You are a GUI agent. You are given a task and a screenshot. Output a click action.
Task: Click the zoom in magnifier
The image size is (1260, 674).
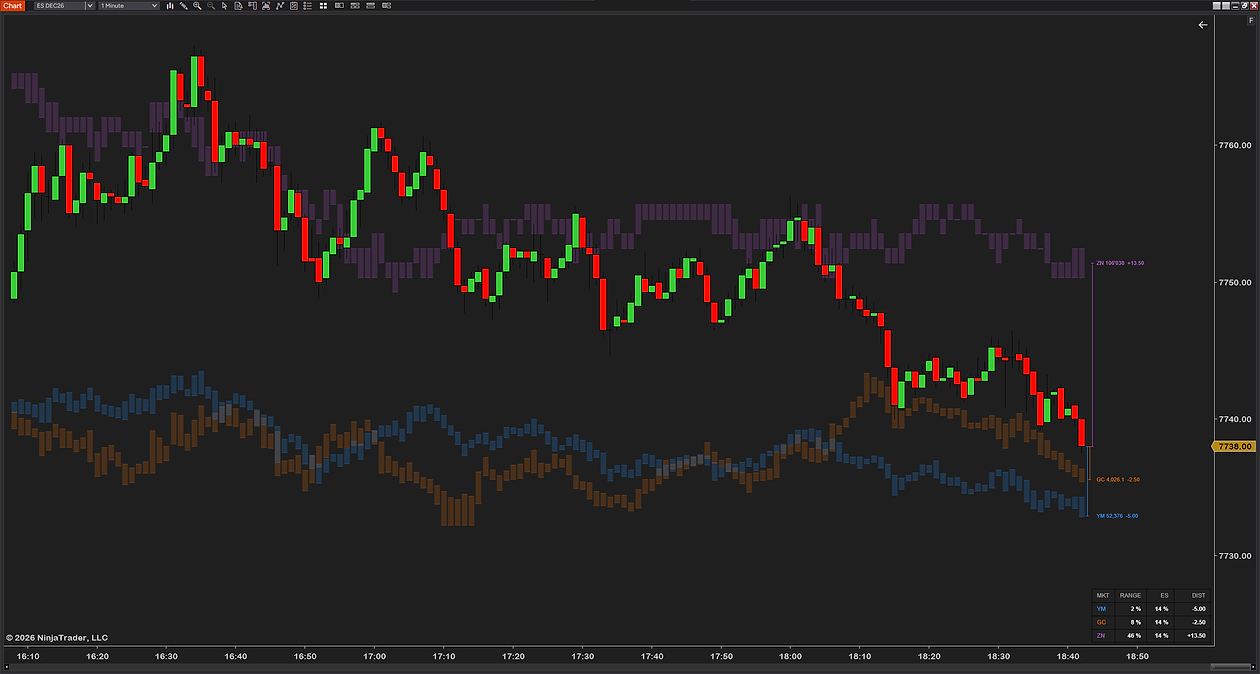[197, 6]
